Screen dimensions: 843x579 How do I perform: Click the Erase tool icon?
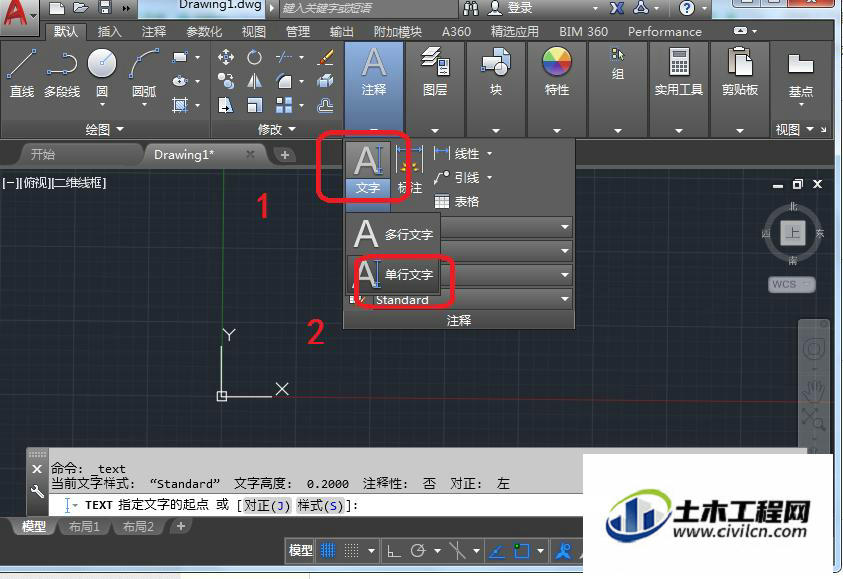click(325, 57)
